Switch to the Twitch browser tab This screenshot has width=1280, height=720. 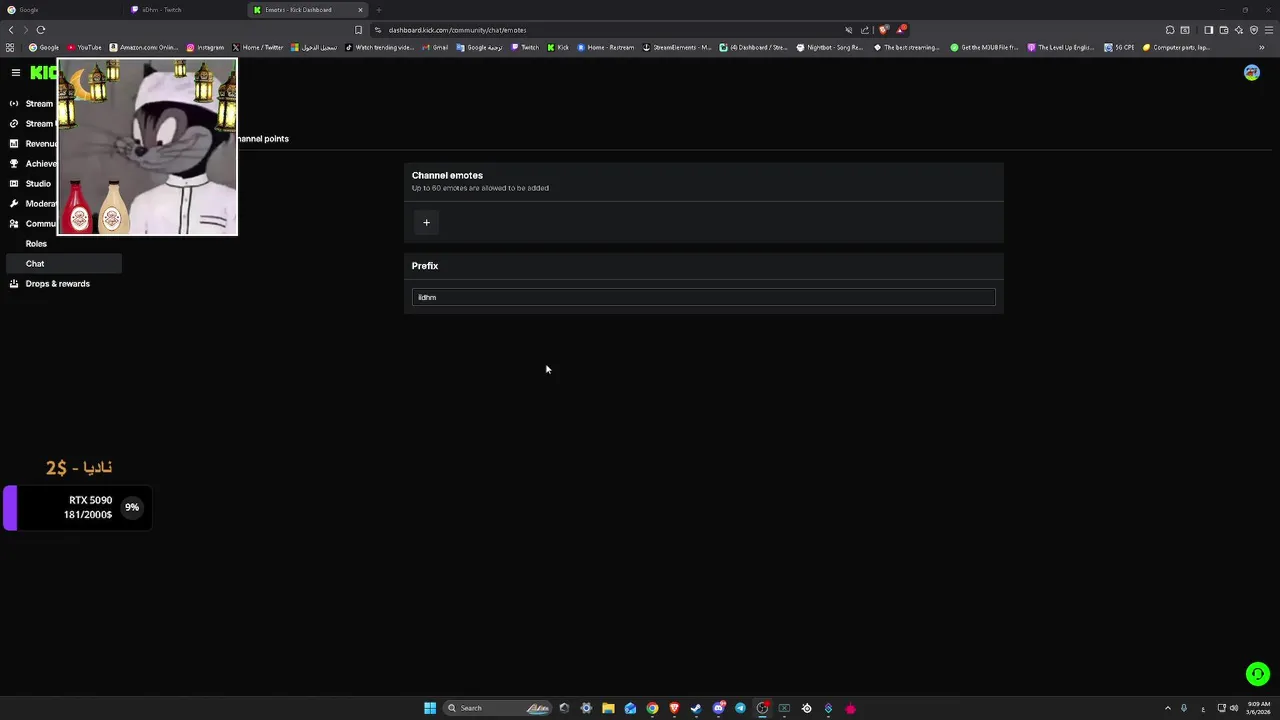coord(185,10)
